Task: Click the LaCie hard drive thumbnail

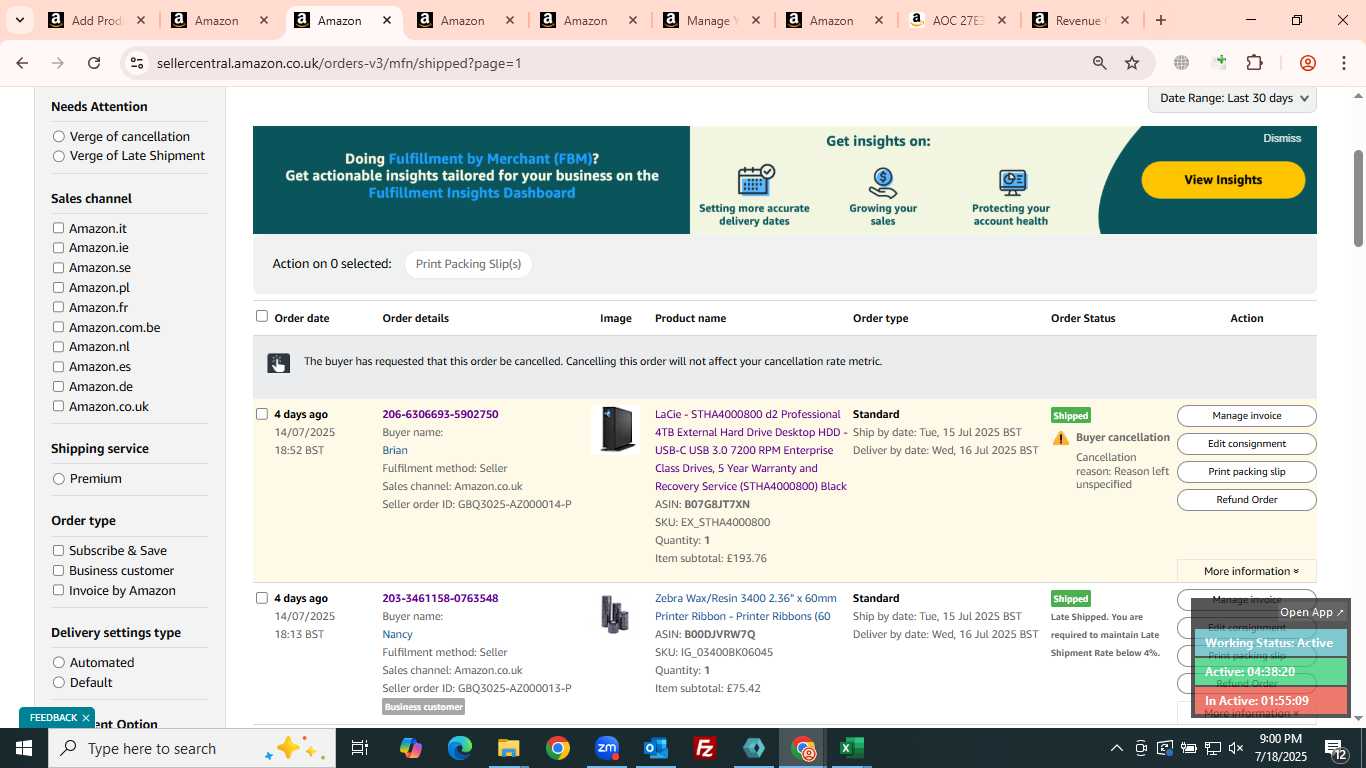Action: coord(618,429)
